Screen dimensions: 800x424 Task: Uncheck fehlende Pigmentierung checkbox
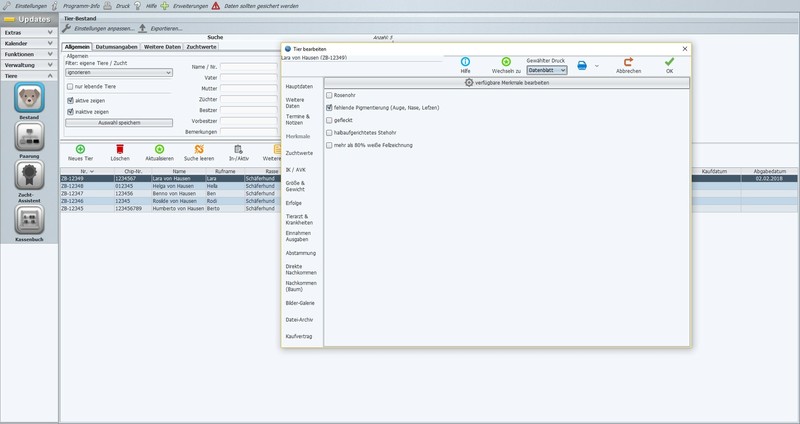pos(329,108)
